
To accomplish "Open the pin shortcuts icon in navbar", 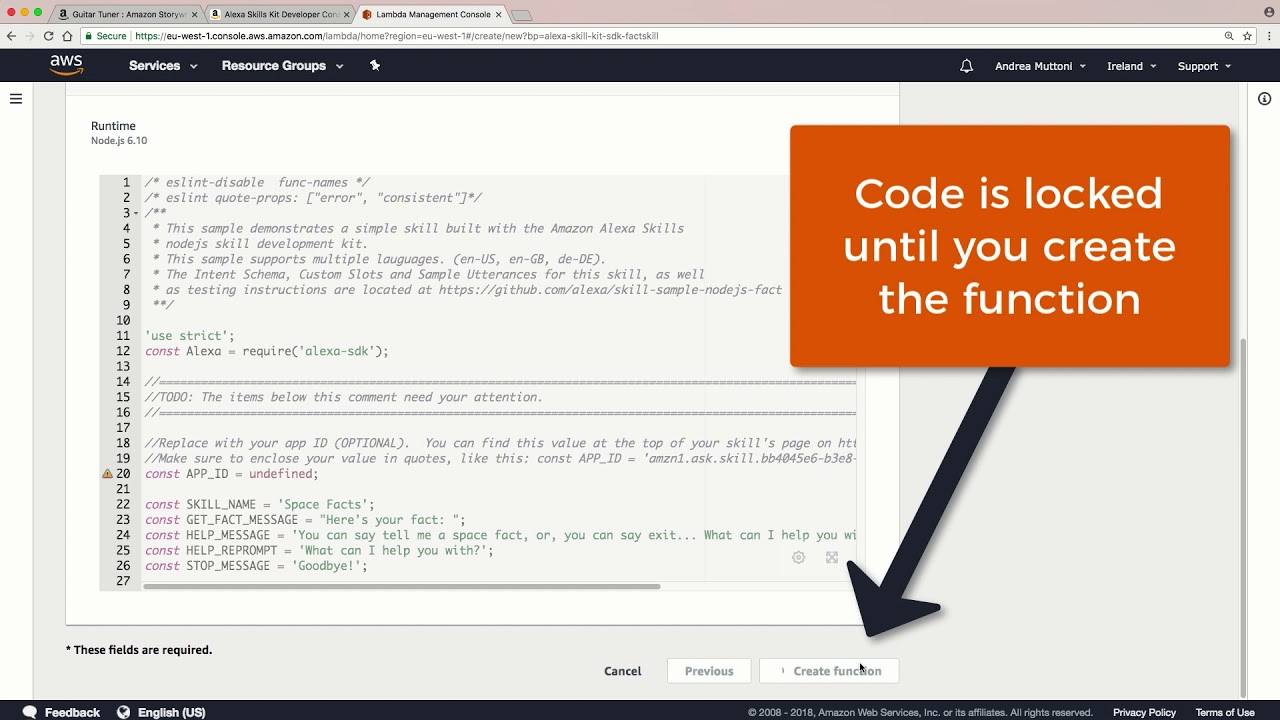I will tap(375, 65).
